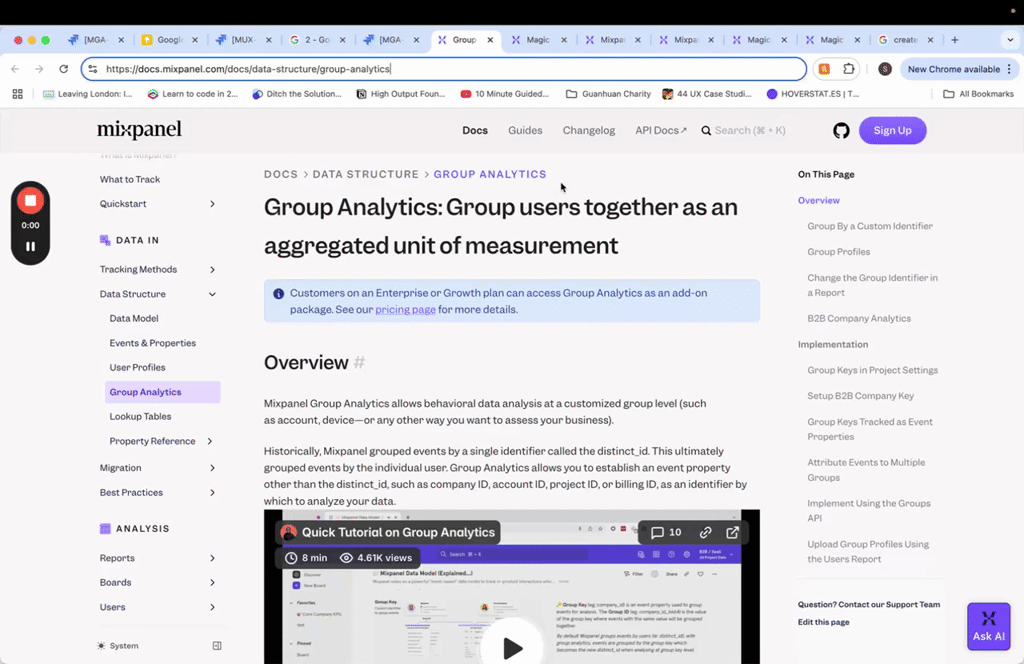This screenshot has width=1024, height=664.
Task: Expand the Property Reference item
Action: click(x=210, y=441)
